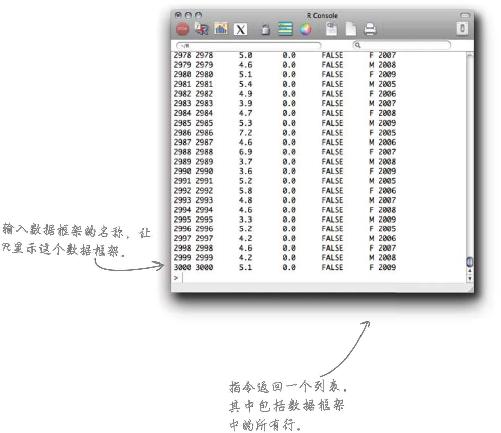501x433 pixels.
Task: Show the command history panel icon
Action: coord(285,29)
